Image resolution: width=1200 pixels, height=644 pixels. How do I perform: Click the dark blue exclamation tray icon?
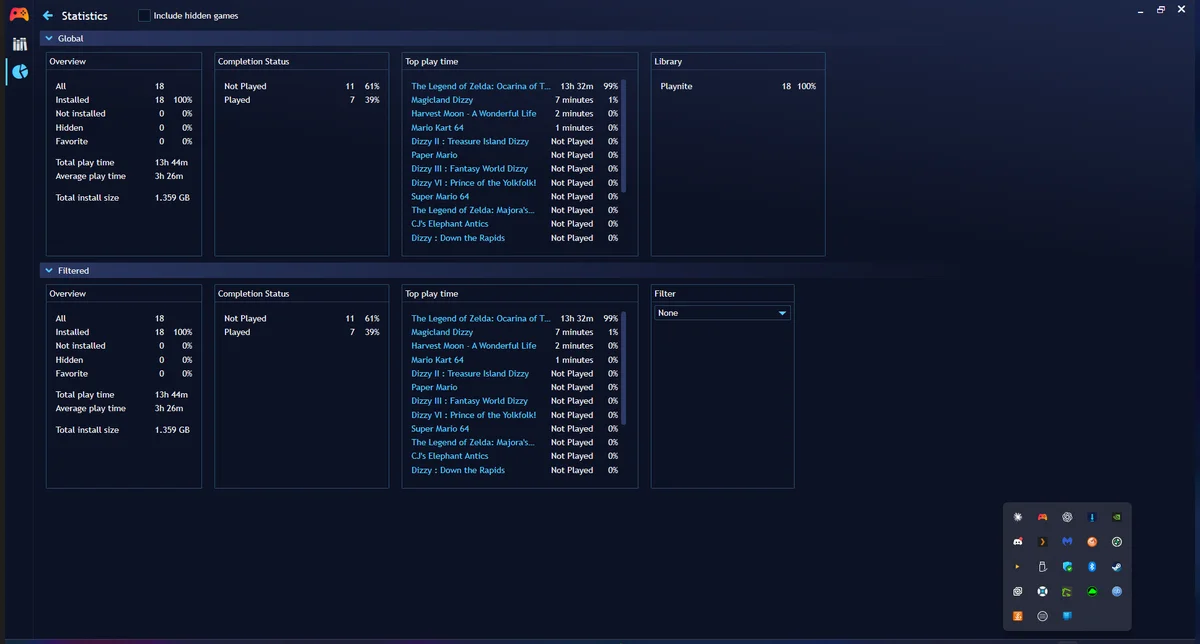pos(1092,517)
